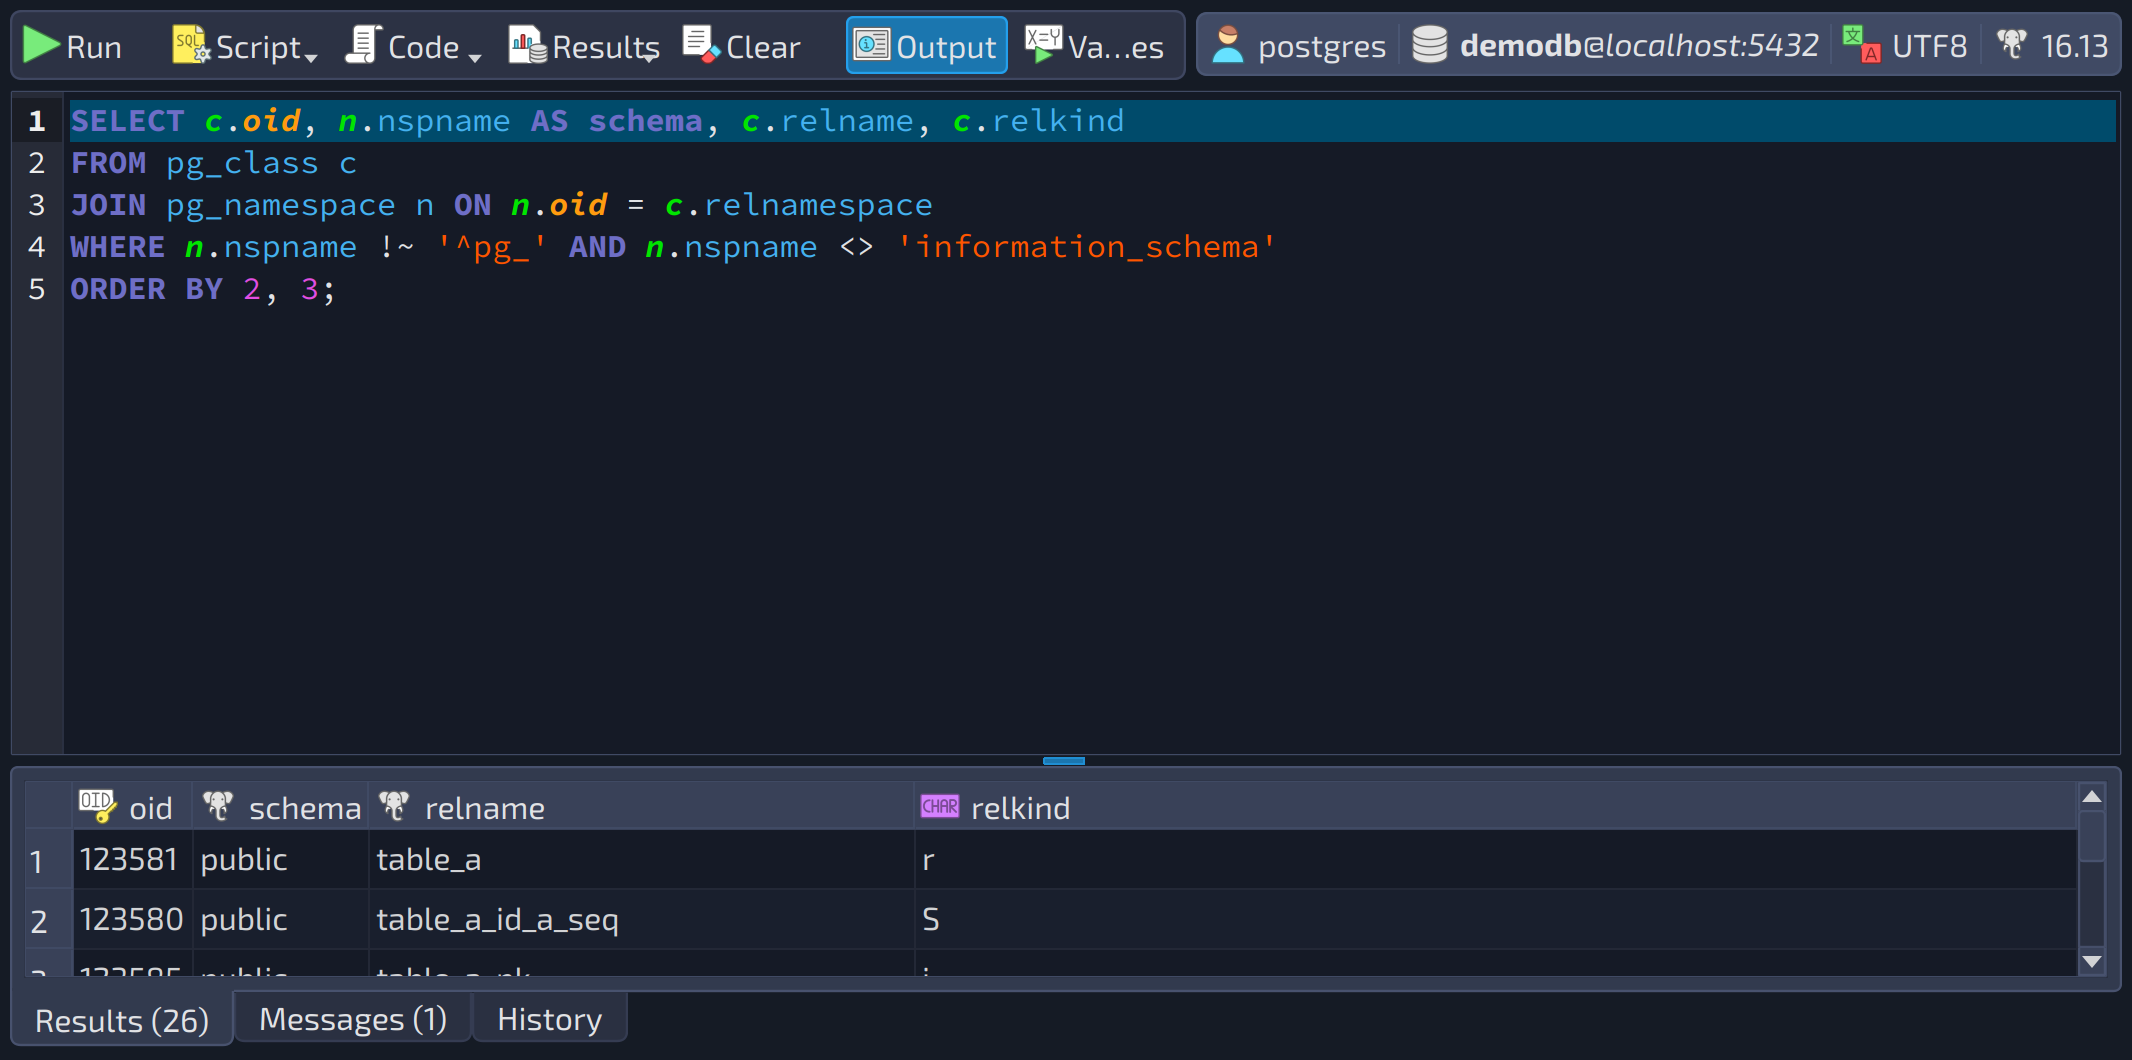This screenshot has height=1060, width=2132.
Task: Click the relname column header
Action: (x=641, y=807)
